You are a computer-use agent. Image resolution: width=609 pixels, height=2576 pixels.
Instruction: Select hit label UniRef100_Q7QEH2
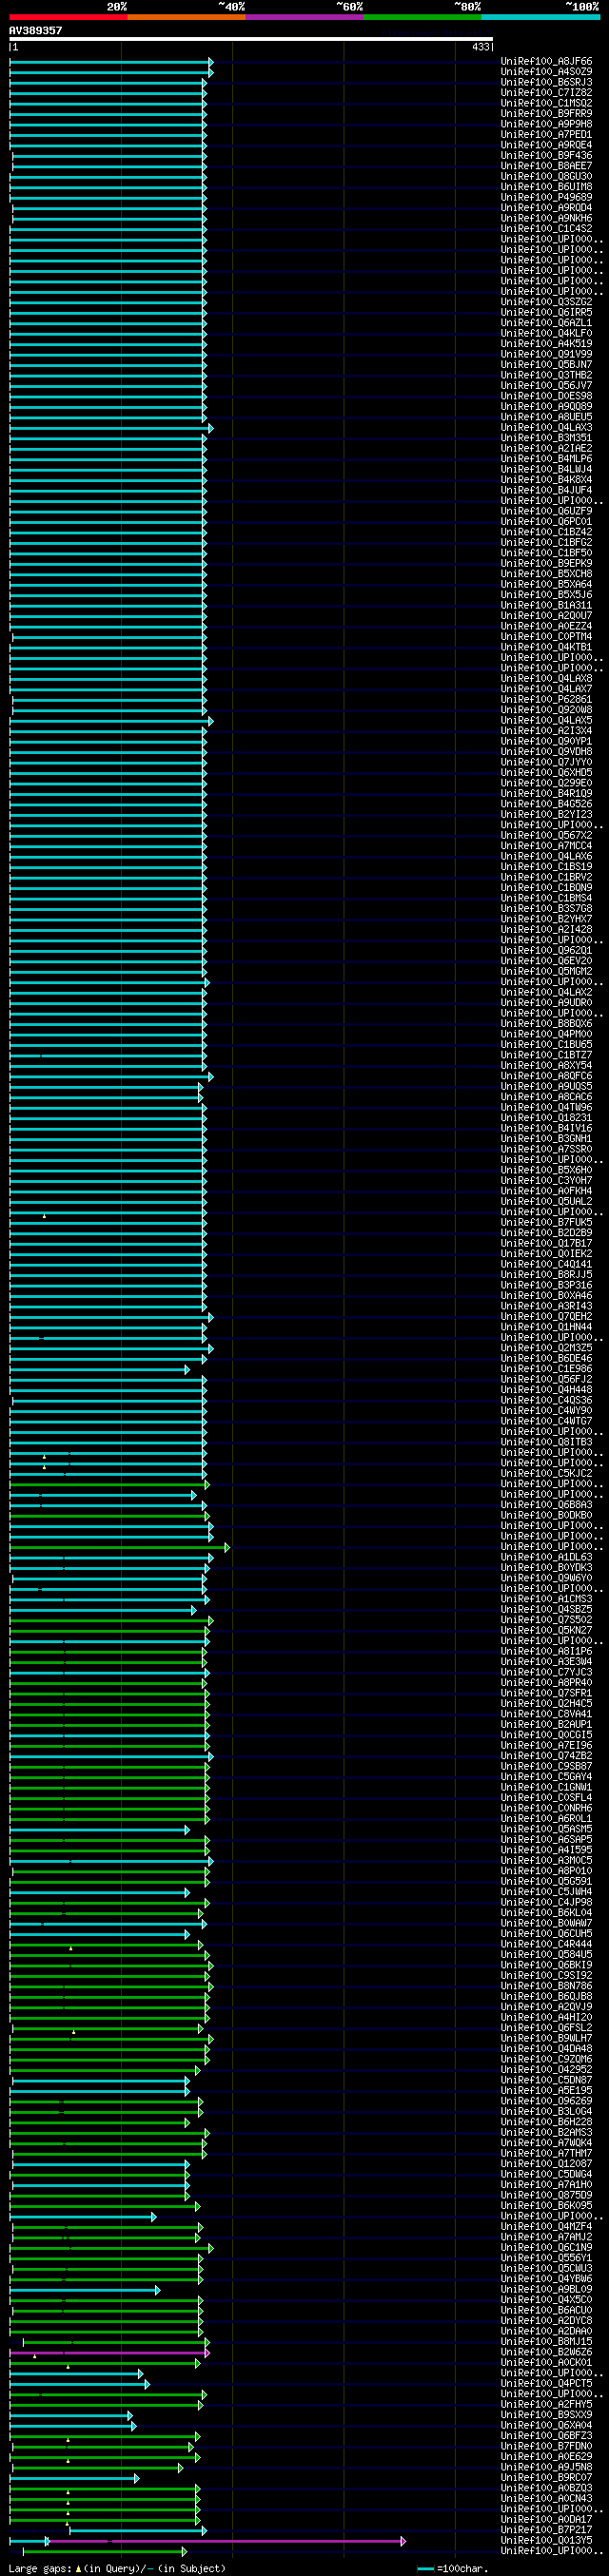546,1316
